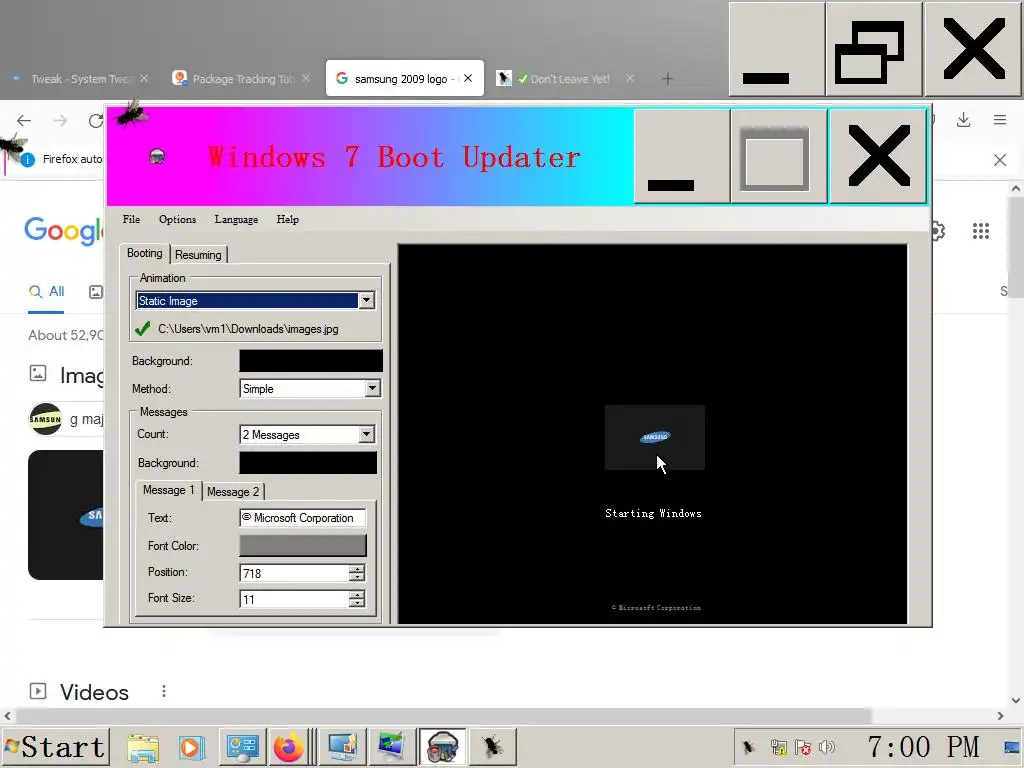Open the monitor personalization taskbar item
Image resolution: width=1024 pixels, height=768 pixels.
coord(343,747)
